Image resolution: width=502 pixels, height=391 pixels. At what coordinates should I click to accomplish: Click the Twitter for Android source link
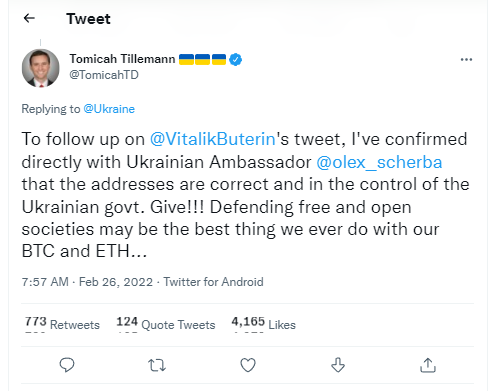213,282
